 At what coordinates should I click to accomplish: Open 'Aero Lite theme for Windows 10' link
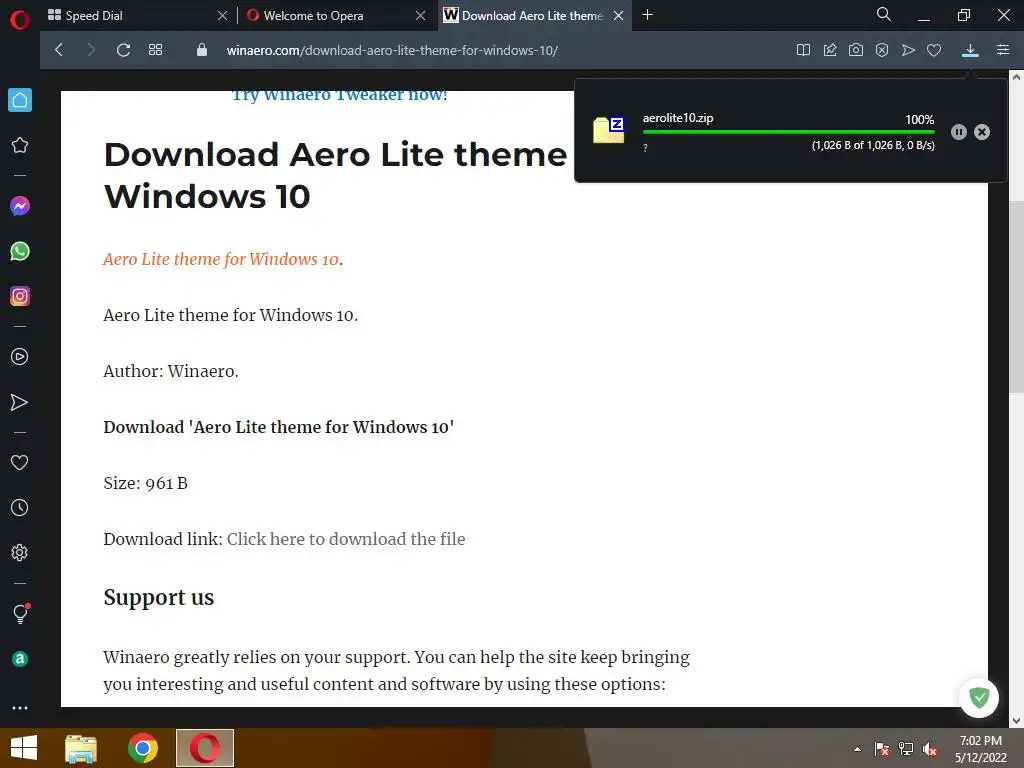[x=221, y=259]
